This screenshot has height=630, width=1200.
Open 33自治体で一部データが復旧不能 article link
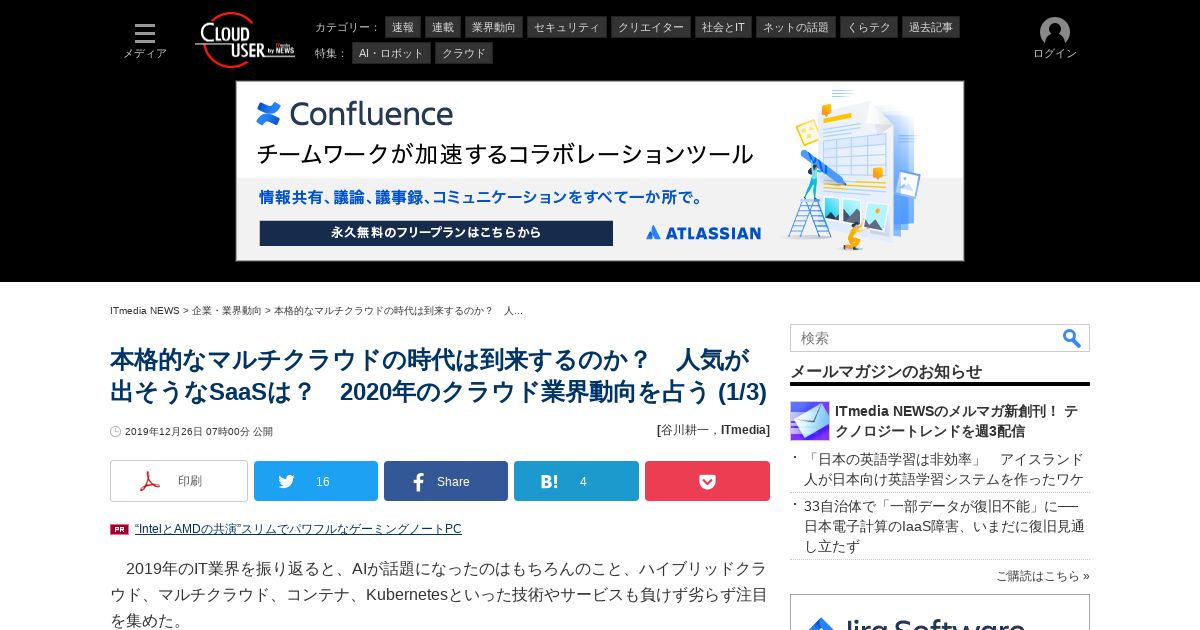[944, 526]
